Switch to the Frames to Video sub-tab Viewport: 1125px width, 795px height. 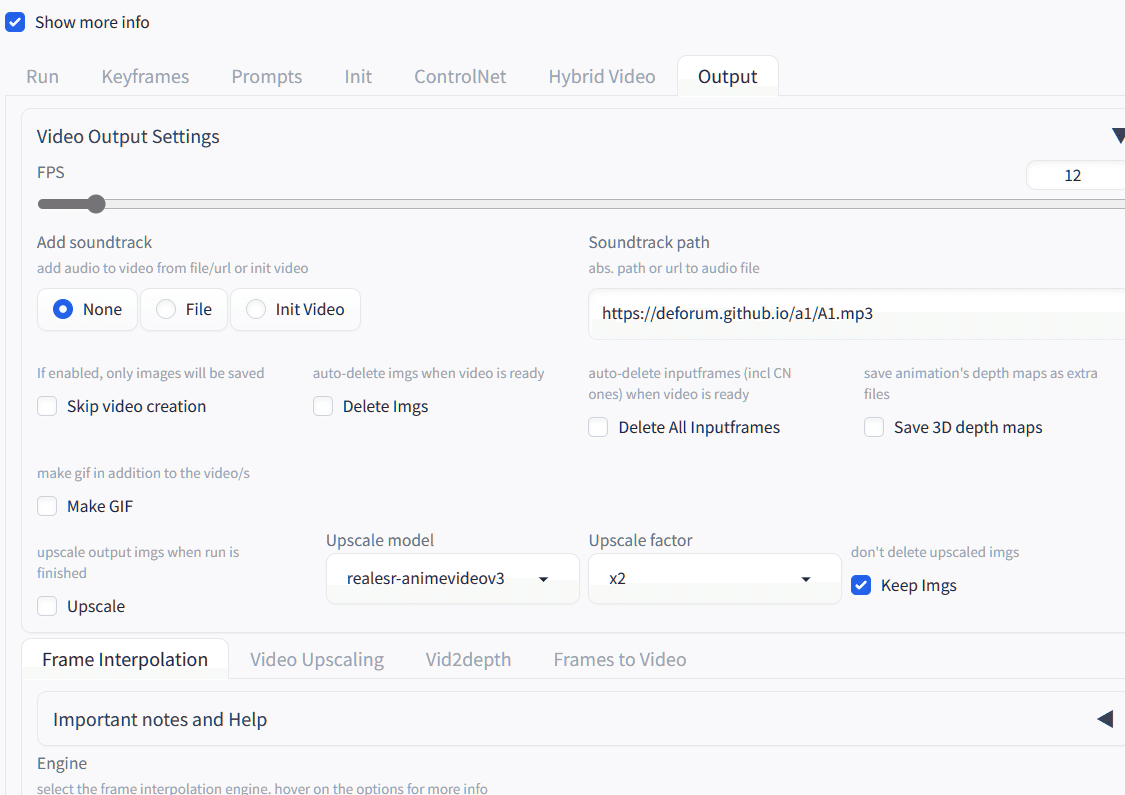coord(620,659)
